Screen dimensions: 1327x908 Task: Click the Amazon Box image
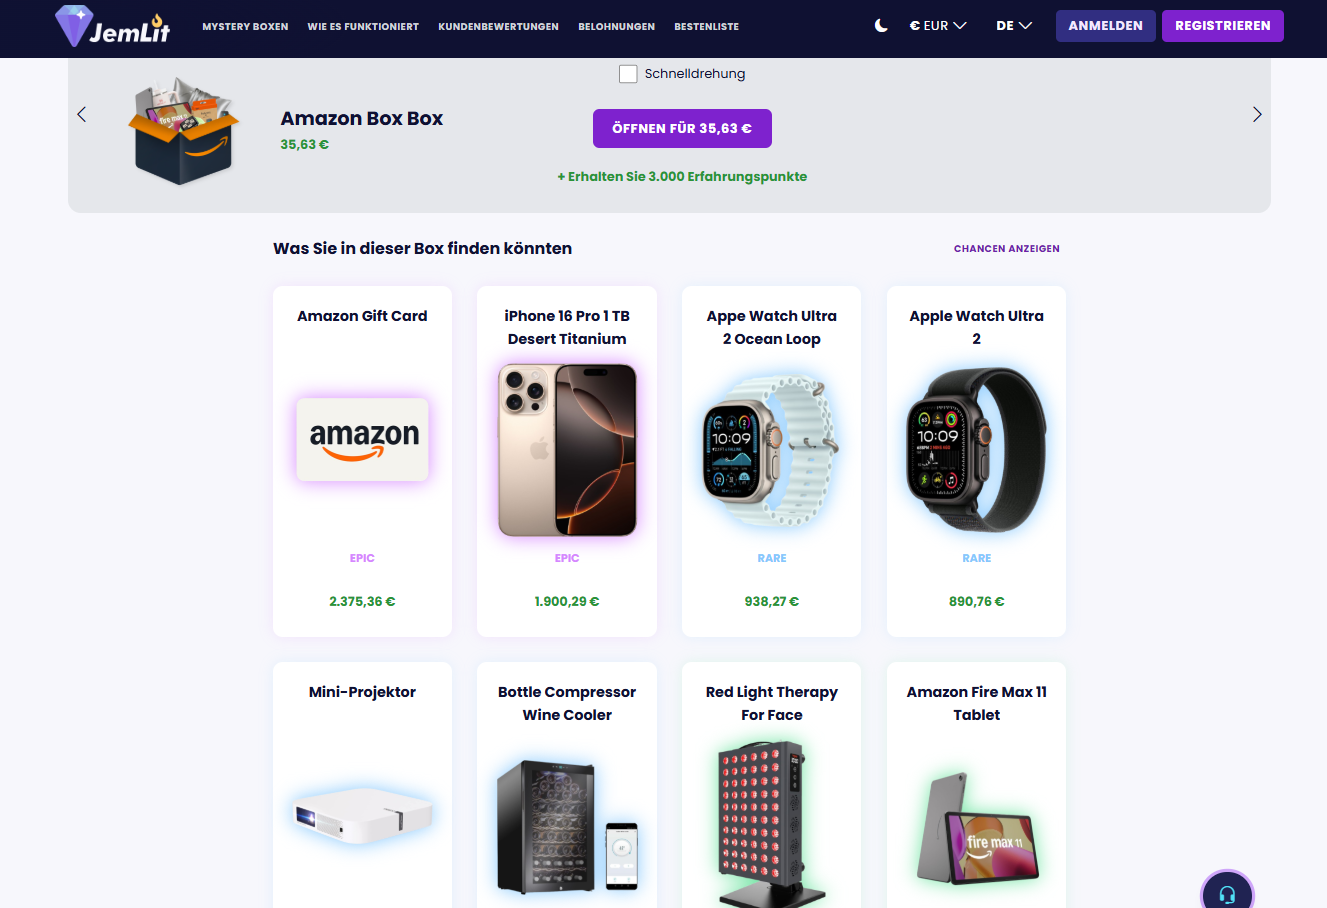tap(185, 131)
